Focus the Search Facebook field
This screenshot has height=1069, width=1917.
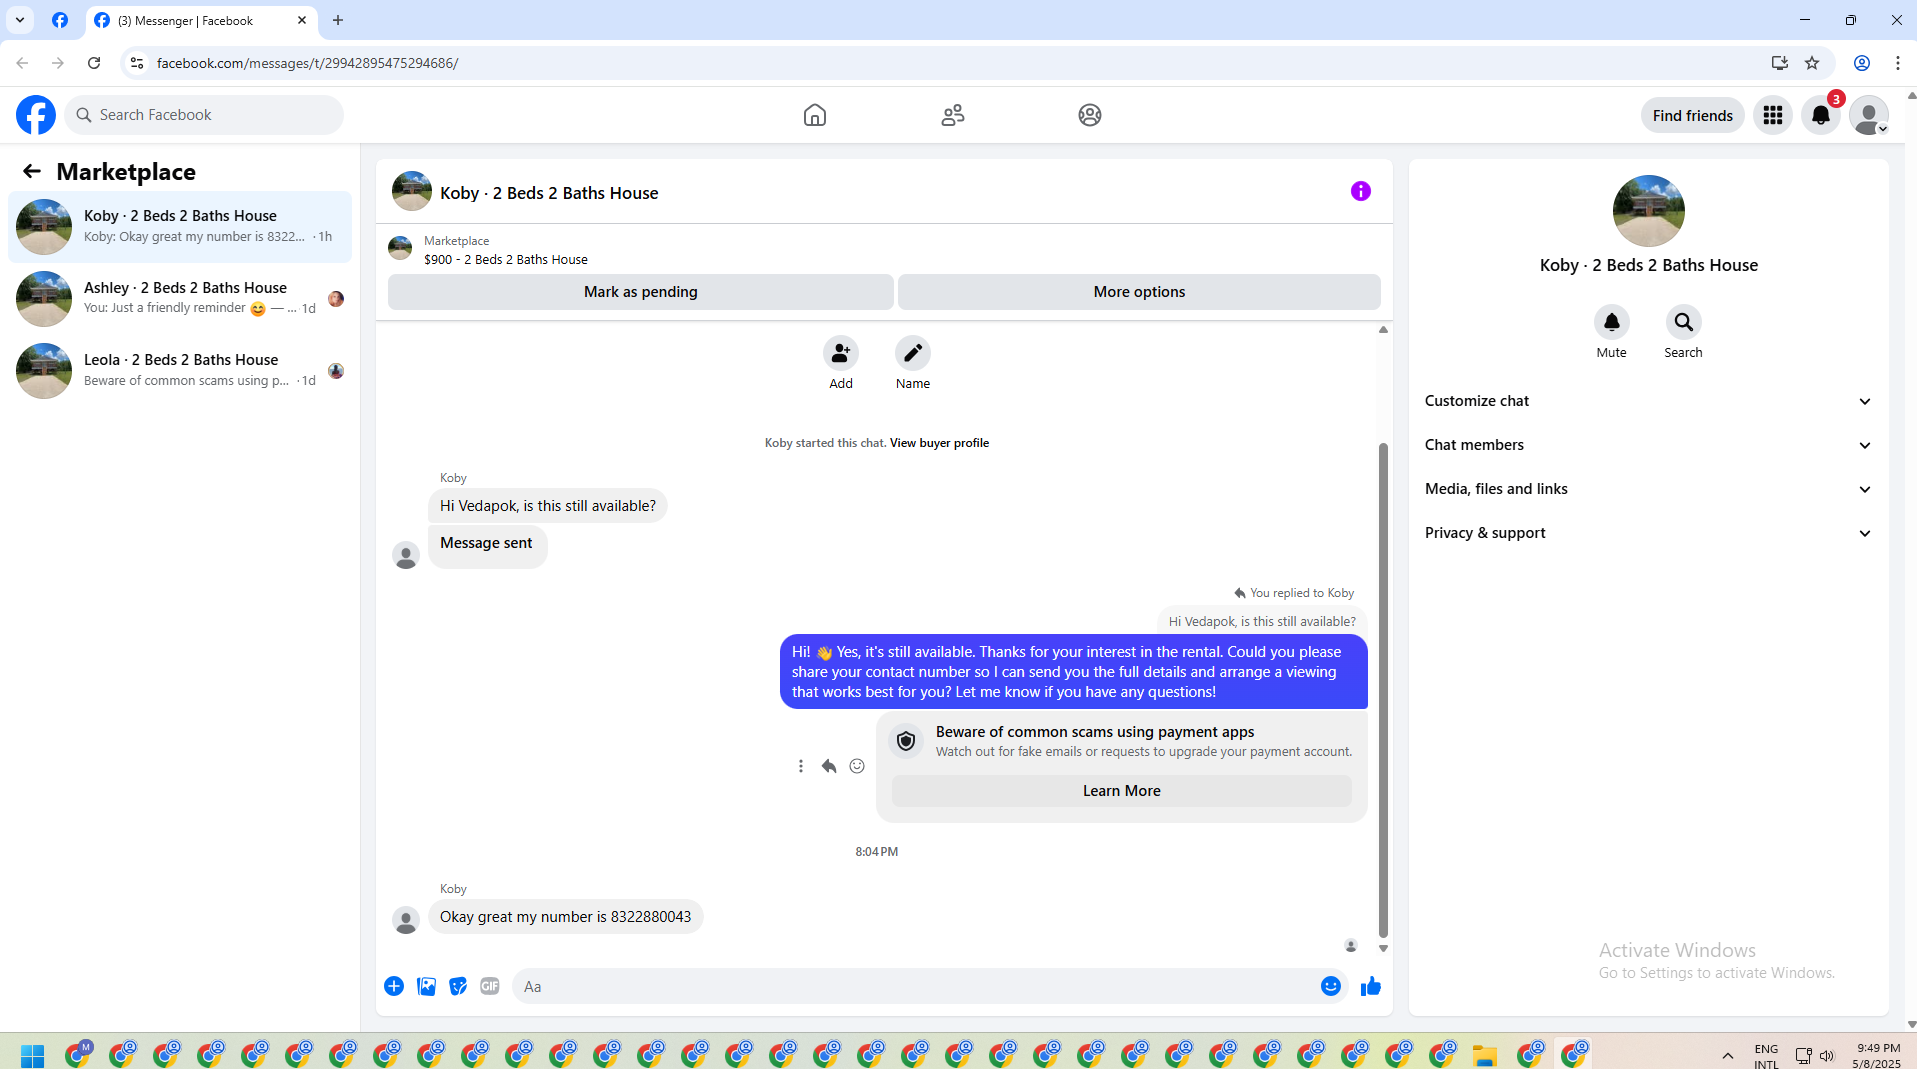204,115
